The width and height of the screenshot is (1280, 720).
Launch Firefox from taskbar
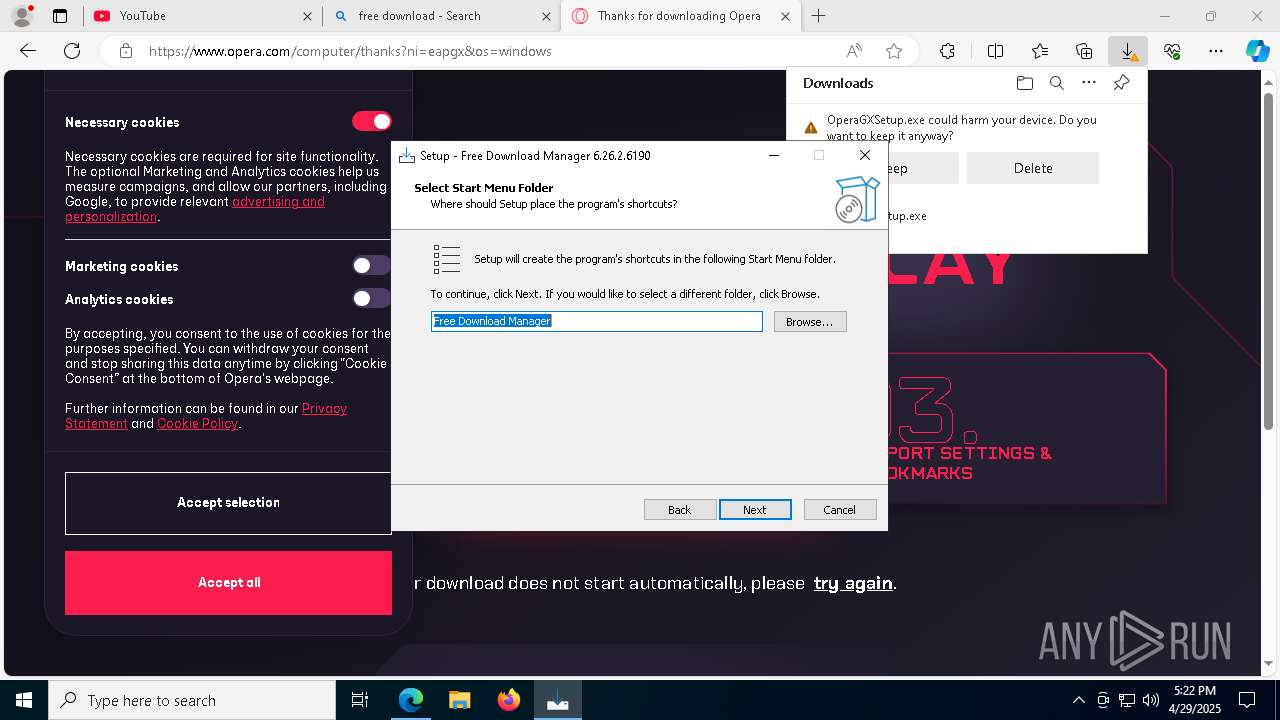click(x=508, y=700)
